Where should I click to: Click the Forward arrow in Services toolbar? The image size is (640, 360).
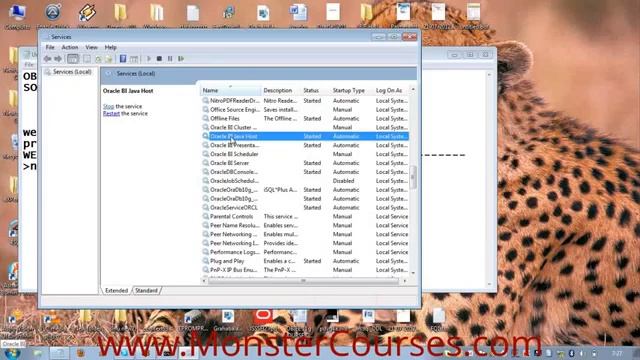[58, 59]
